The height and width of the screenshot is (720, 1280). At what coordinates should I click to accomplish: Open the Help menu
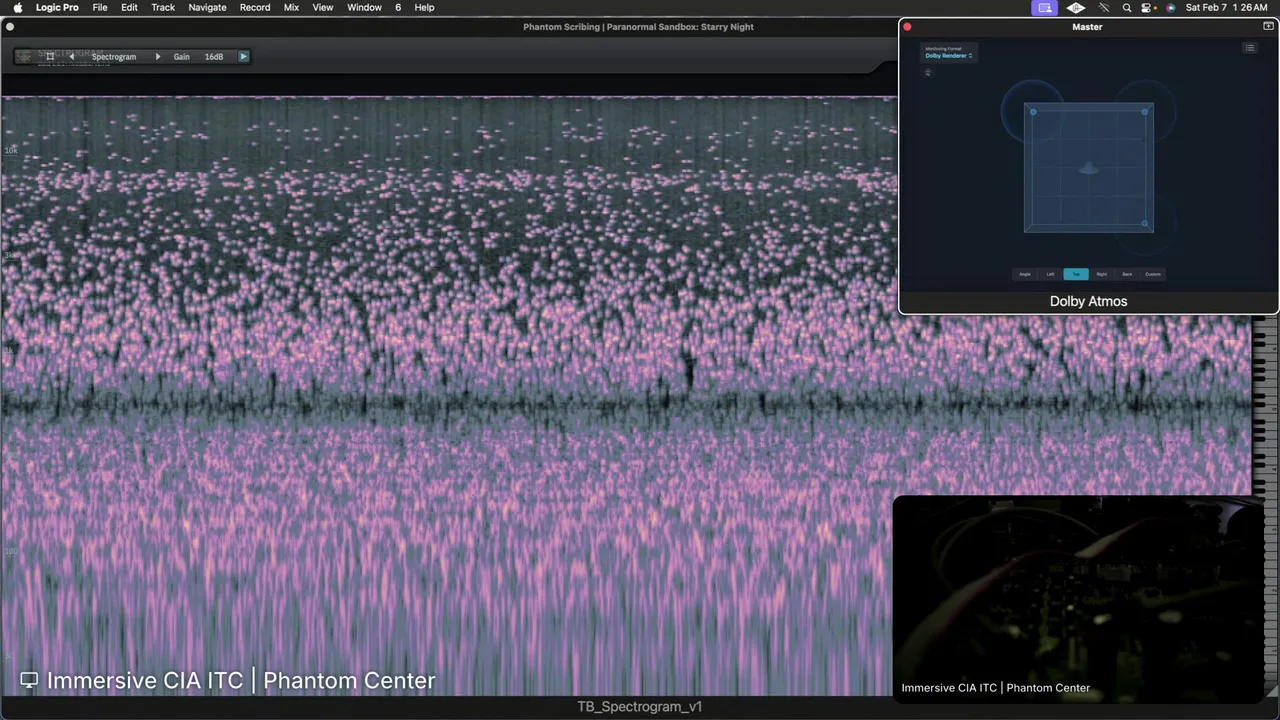pyautogui.click(x=424, y=7)
